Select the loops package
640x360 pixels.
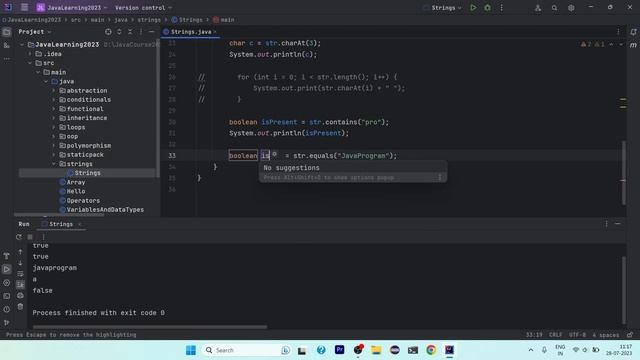(x=76, y=127)
